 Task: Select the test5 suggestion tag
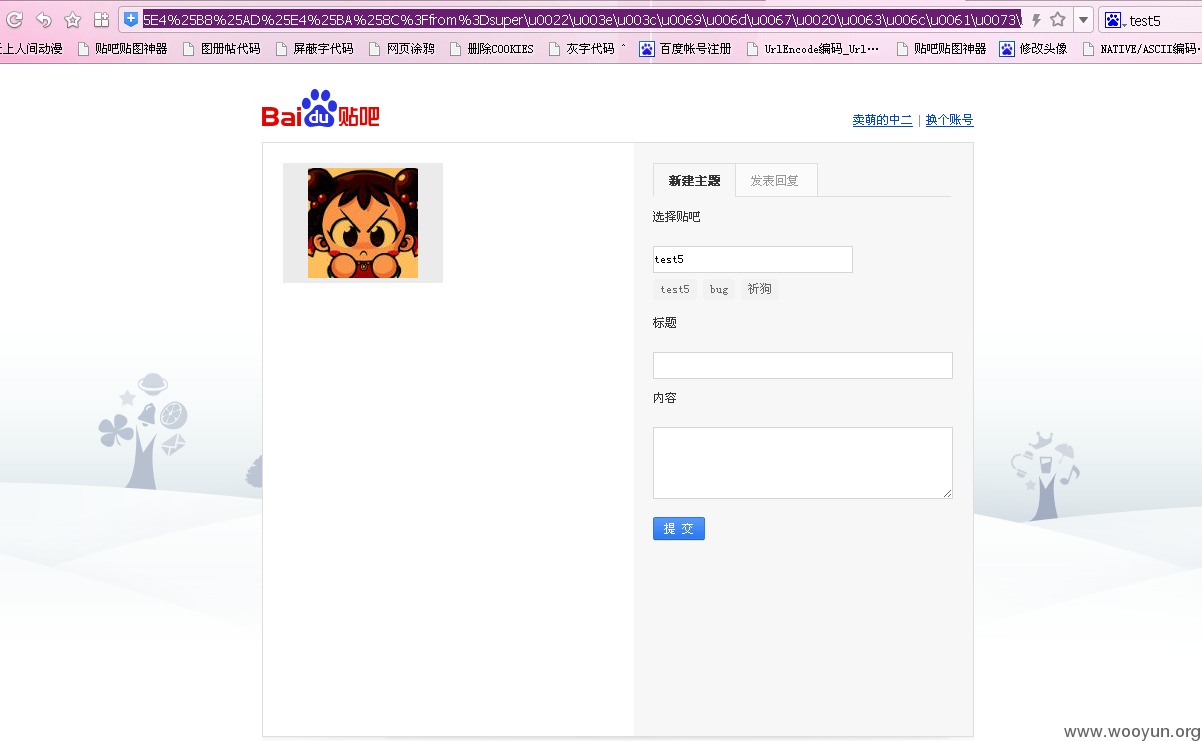pos(675,289)
